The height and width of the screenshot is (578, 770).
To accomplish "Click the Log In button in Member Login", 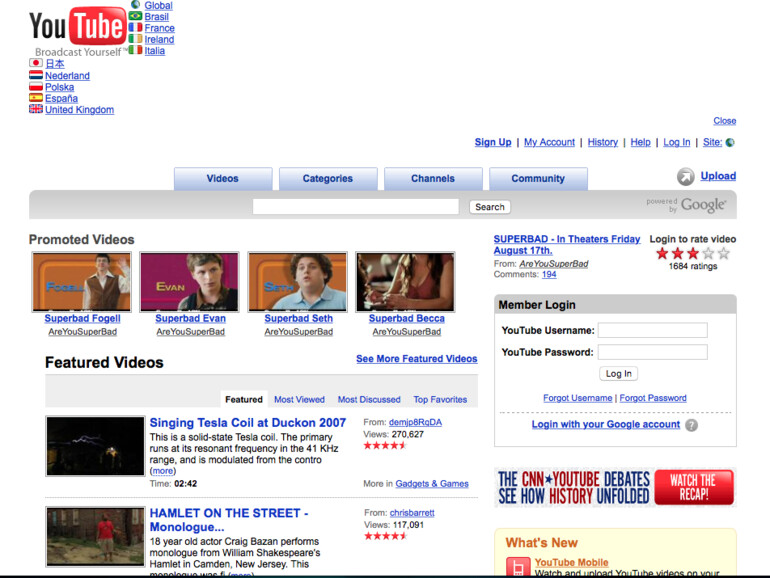I will click(619, 374).
